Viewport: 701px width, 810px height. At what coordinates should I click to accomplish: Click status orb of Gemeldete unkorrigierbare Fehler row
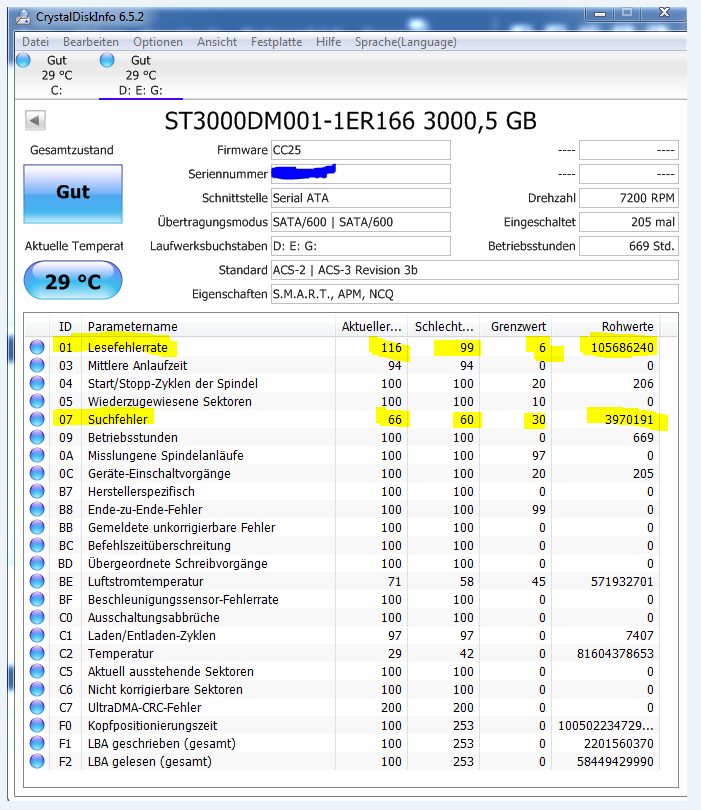click(x=37, y=527)
